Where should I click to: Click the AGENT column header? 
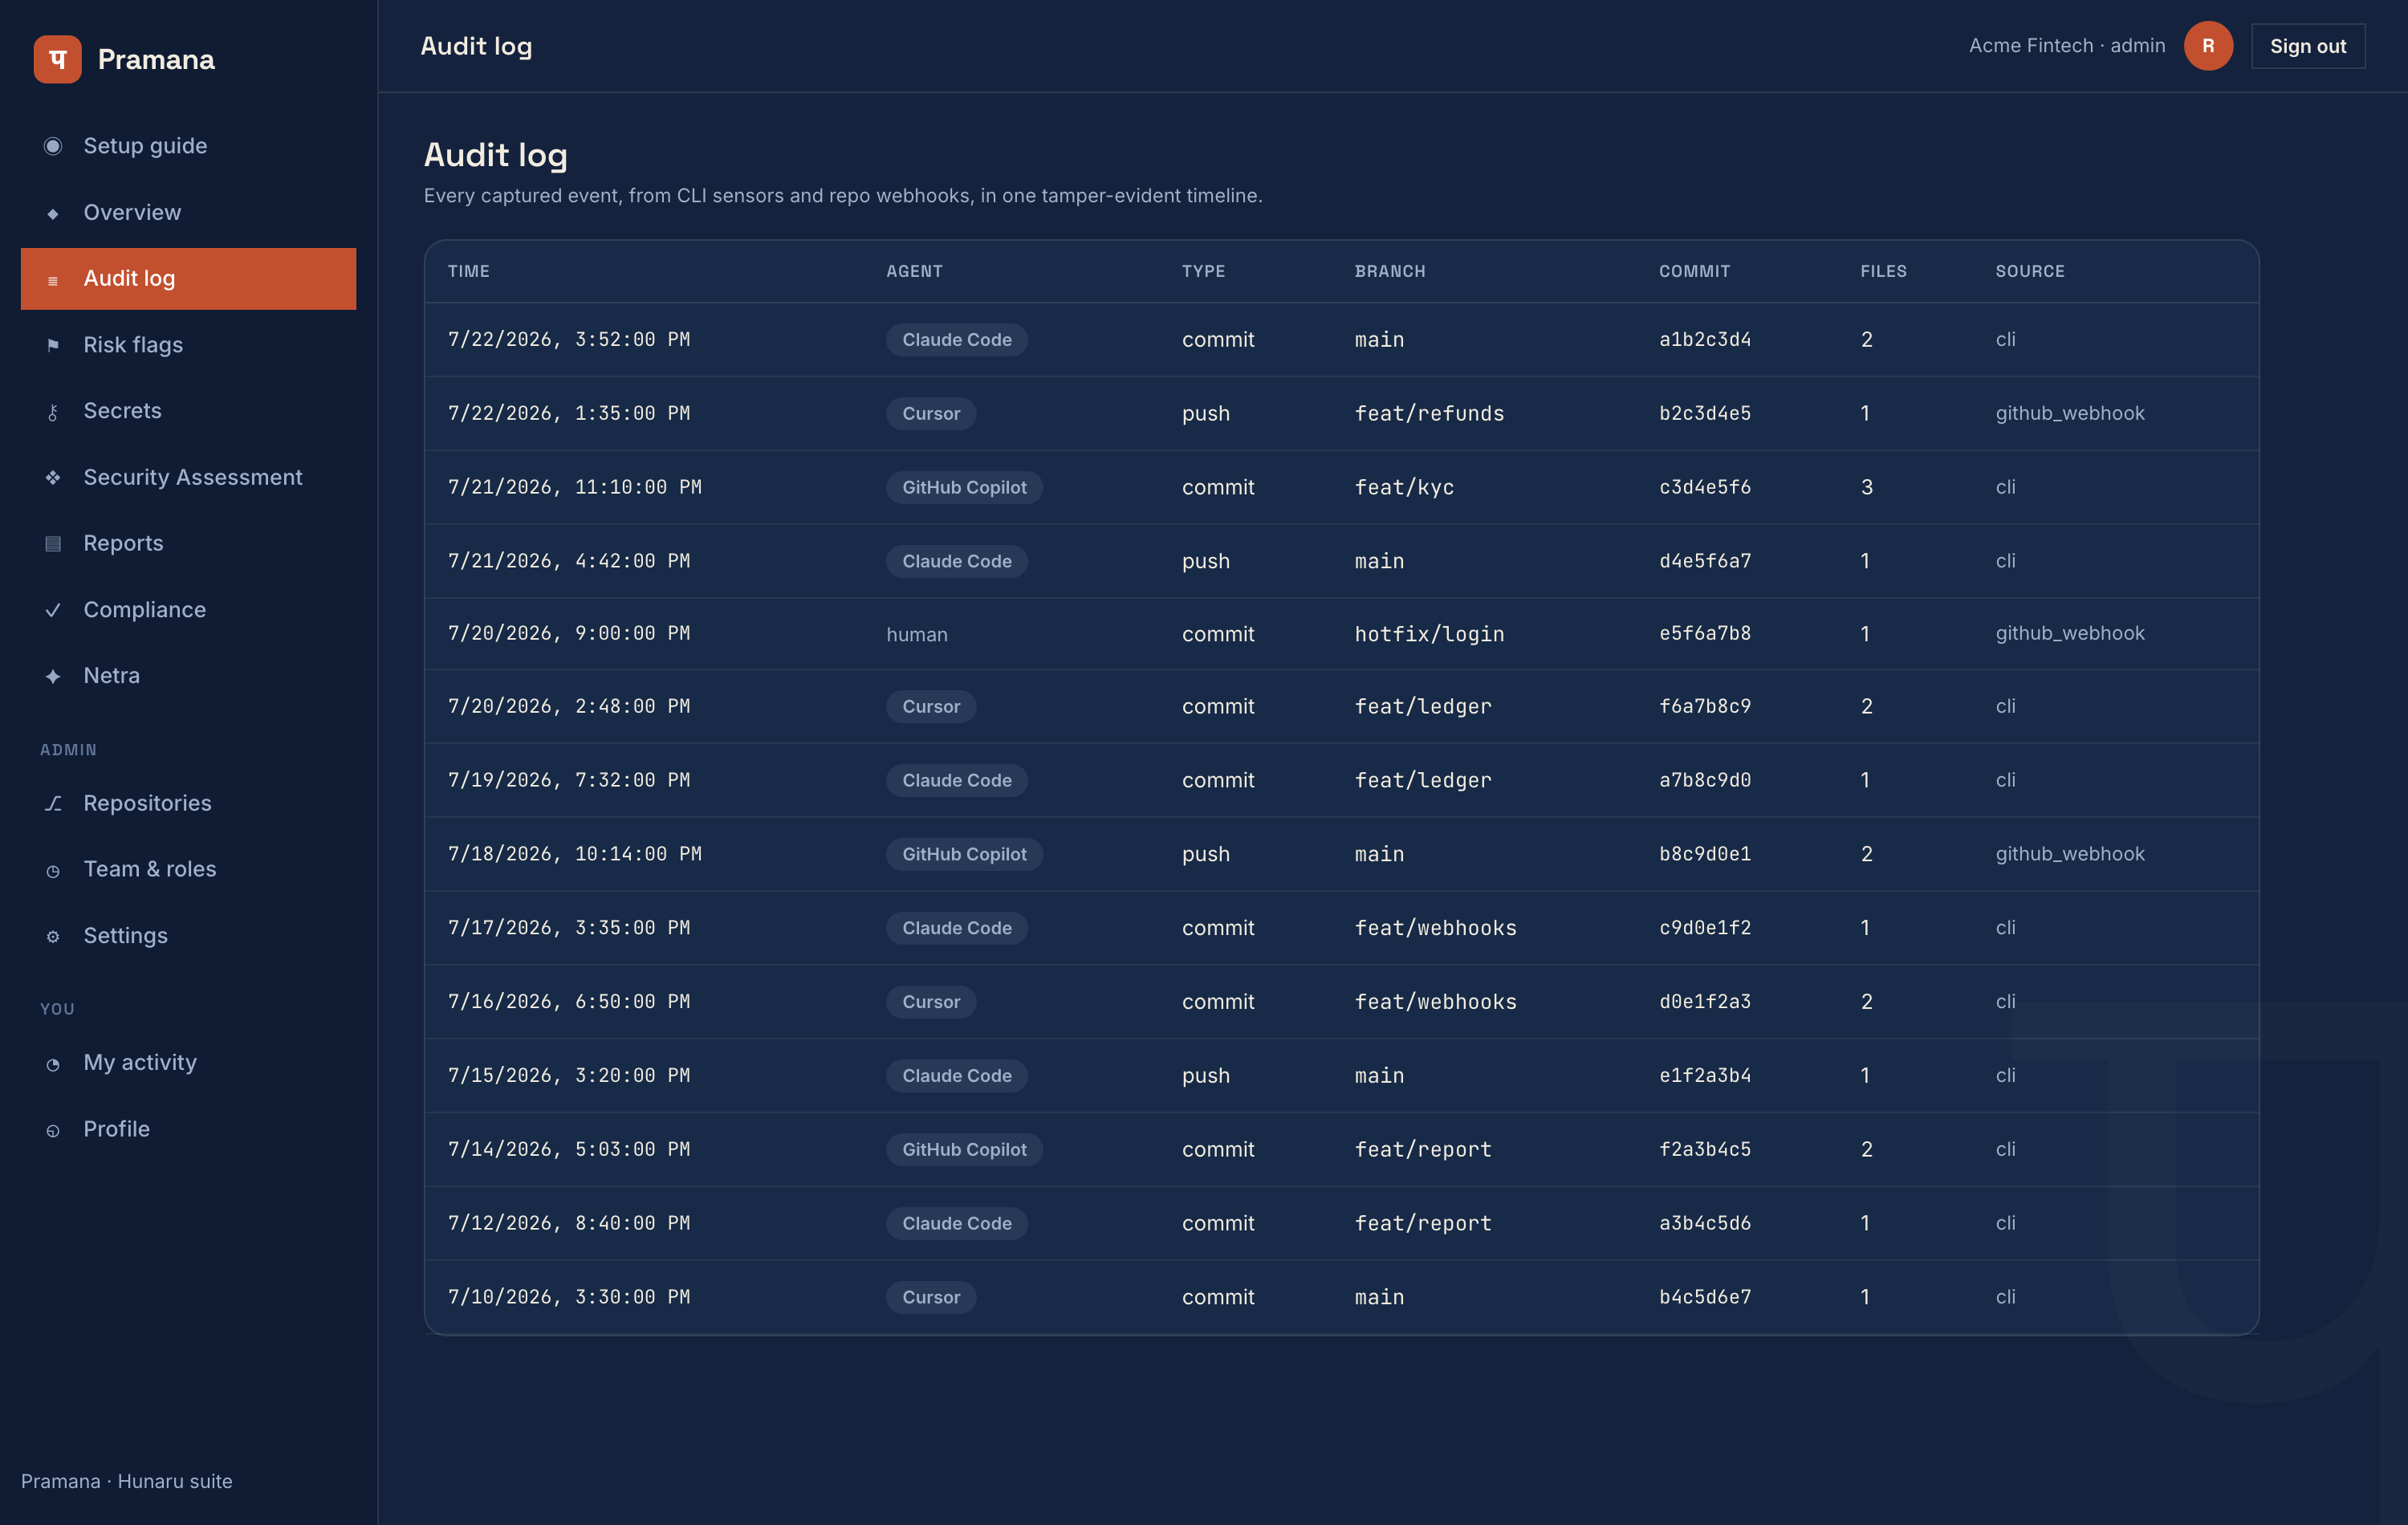coord(914,271)
